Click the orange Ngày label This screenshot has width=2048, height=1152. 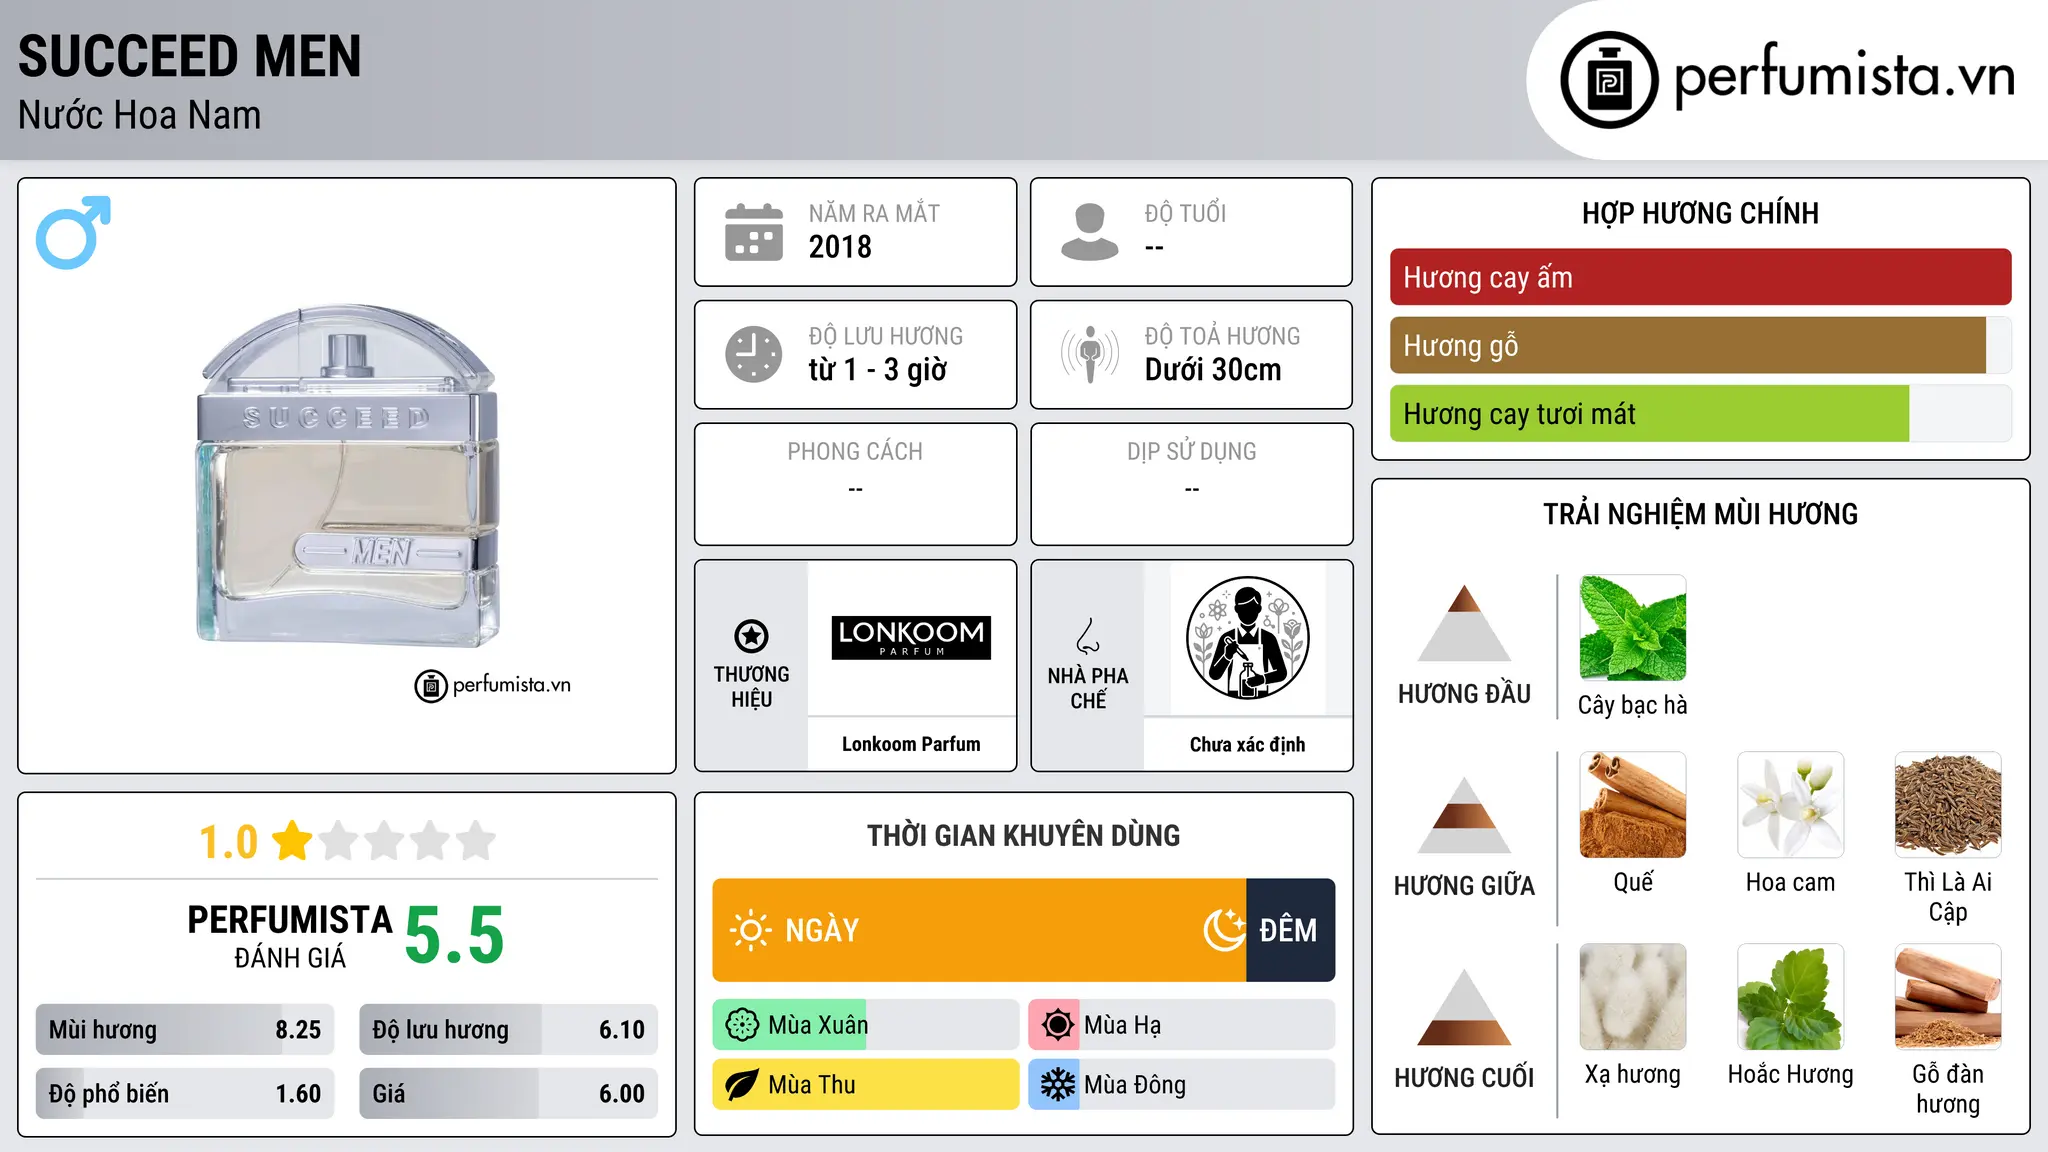coord(822,930)
